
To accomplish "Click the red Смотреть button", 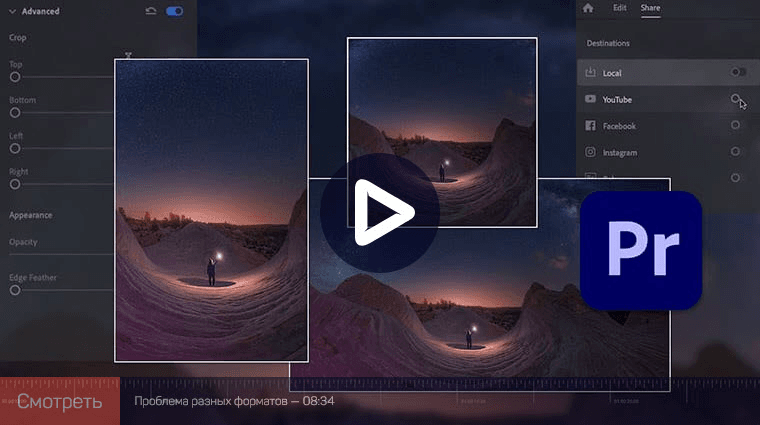I will (x=60, y=401).
